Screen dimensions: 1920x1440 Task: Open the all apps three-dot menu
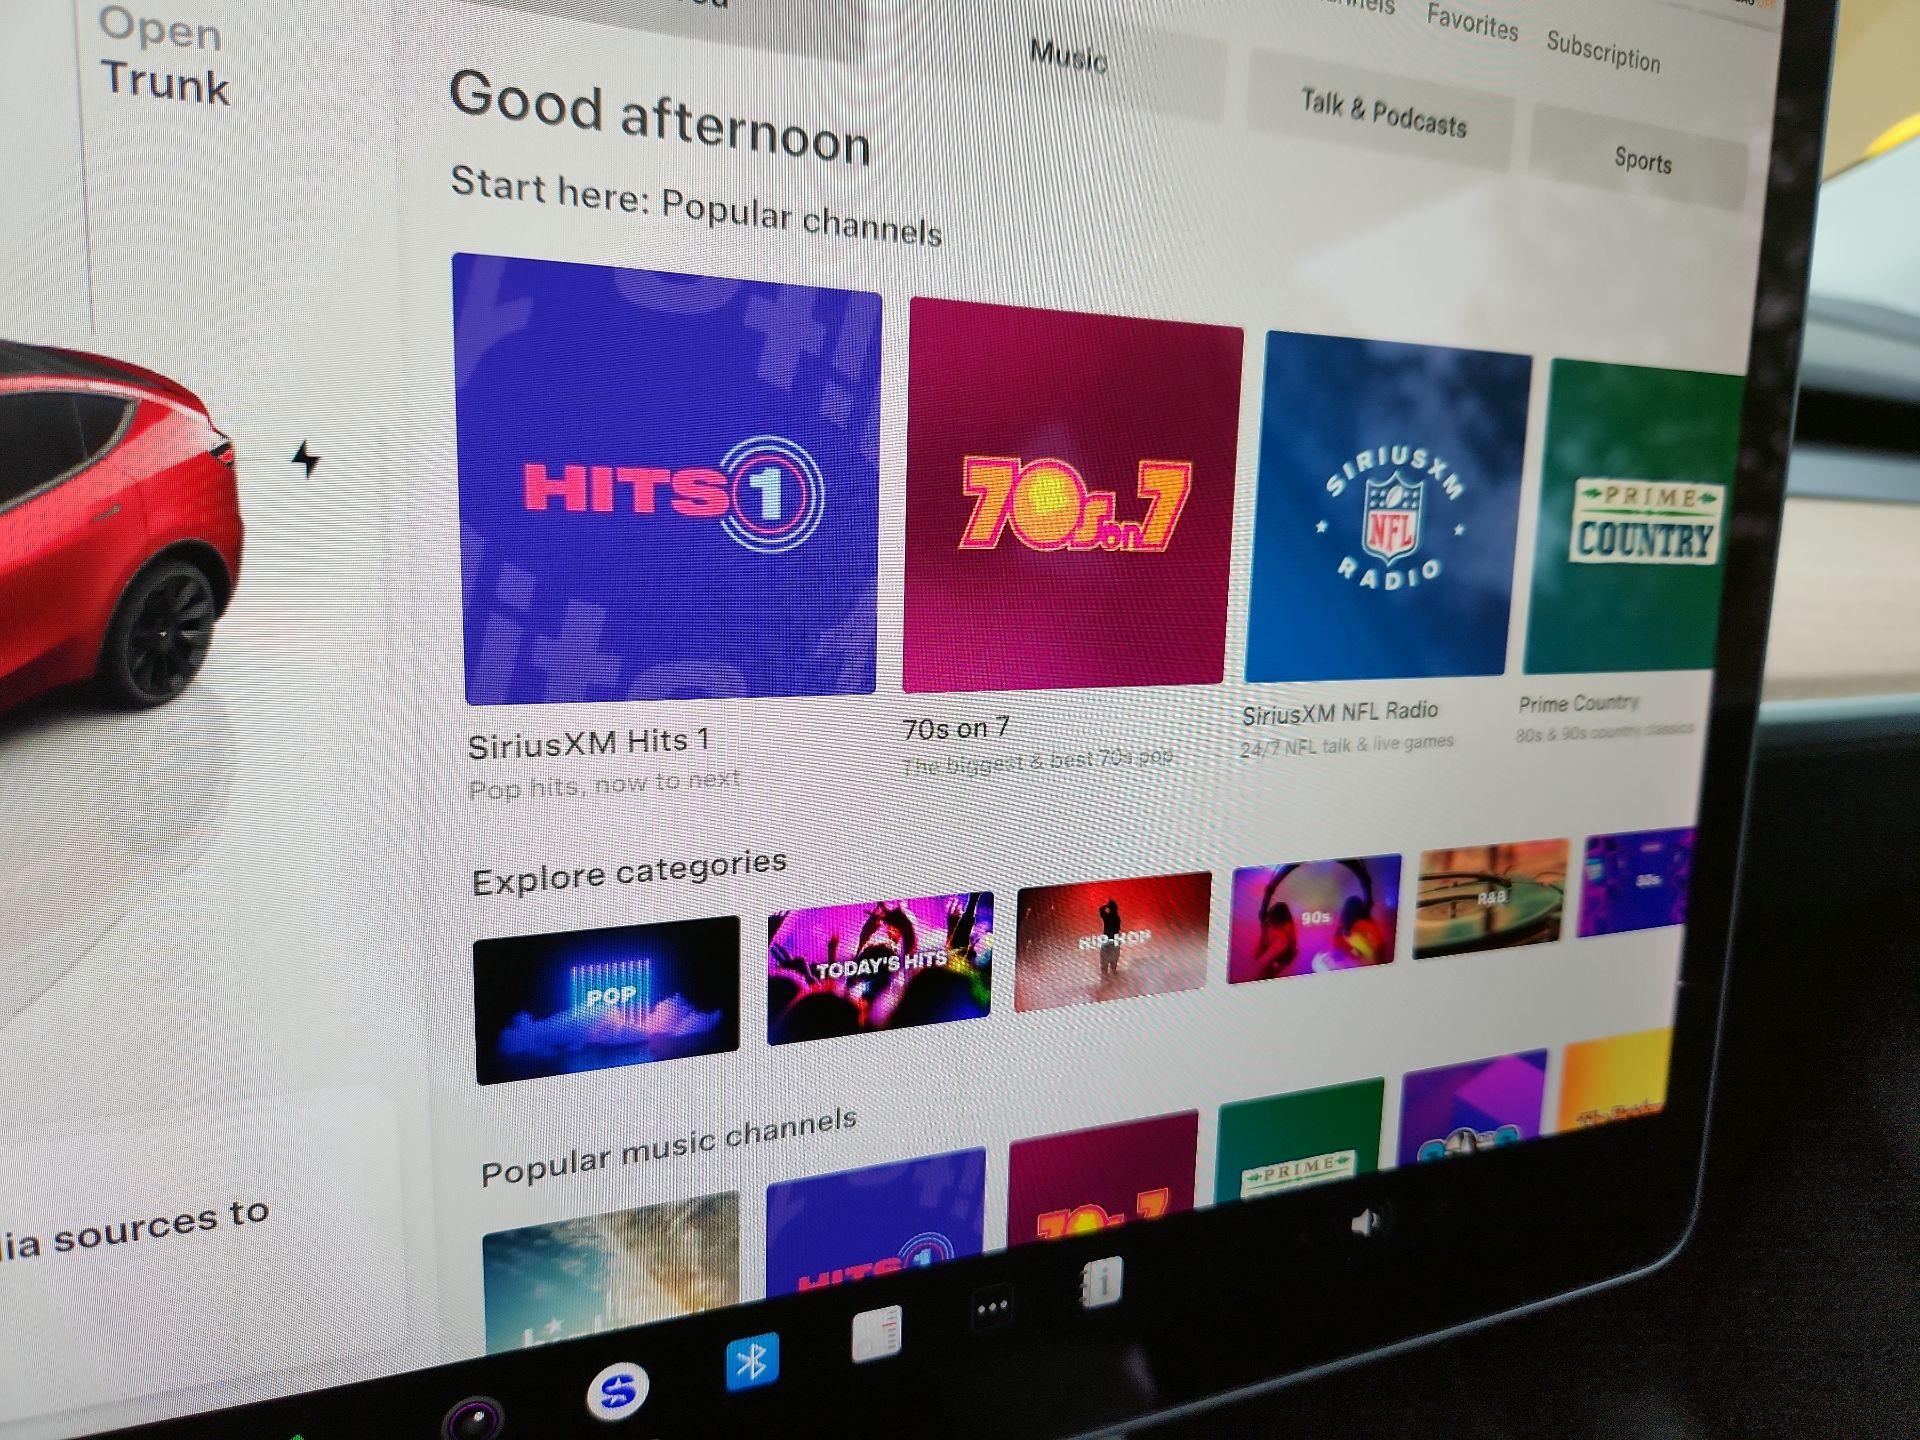[x=992, y=1307]
